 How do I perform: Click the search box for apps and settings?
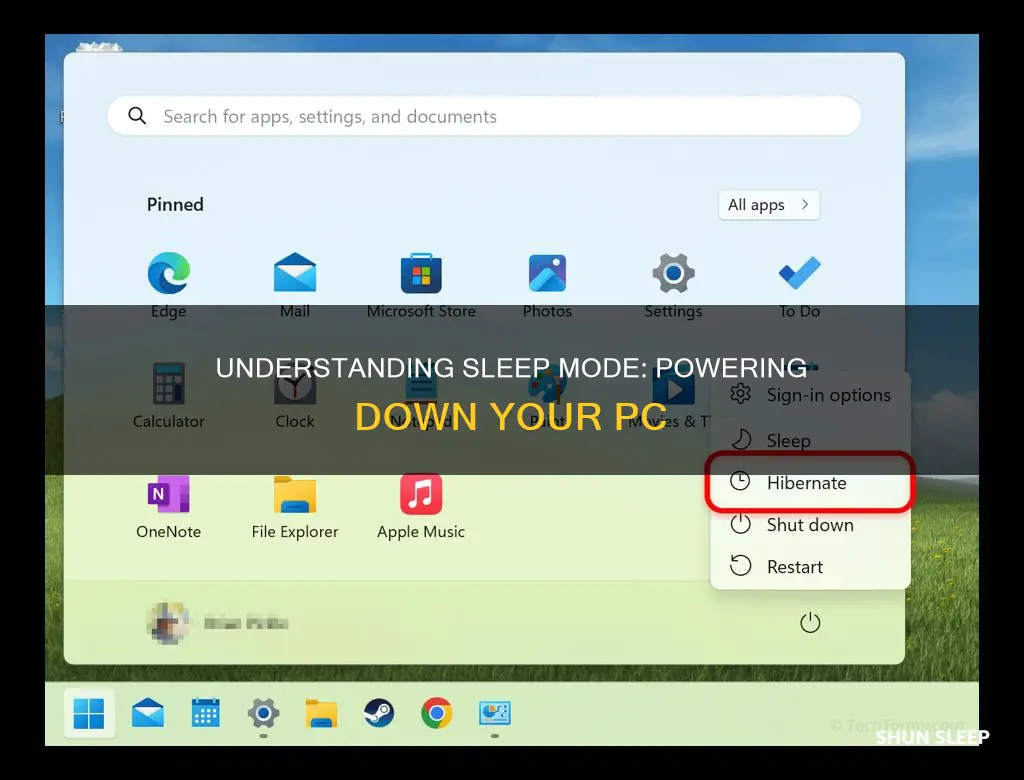[x=484, y=116]
